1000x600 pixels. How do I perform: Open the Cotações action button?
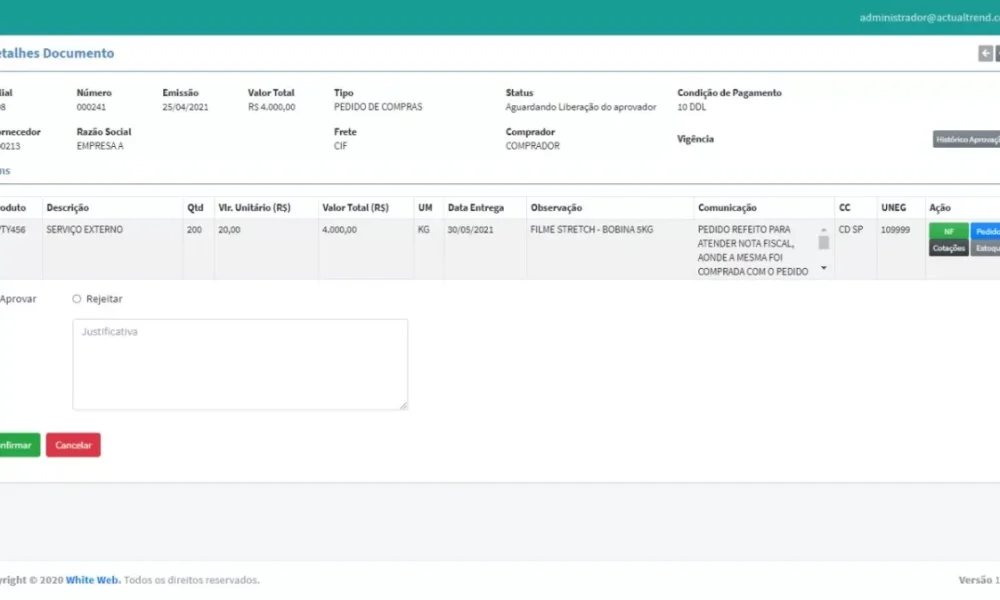[948, 248]
